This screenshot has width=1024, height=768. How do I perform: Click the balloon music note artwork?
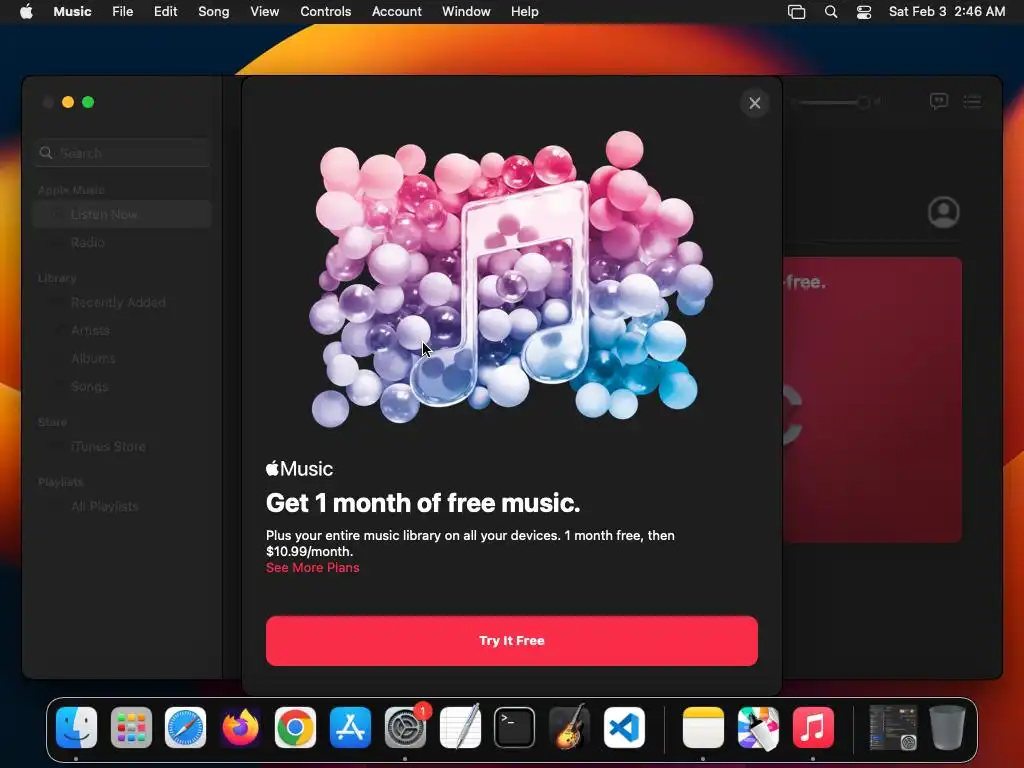tap(511, 278)
